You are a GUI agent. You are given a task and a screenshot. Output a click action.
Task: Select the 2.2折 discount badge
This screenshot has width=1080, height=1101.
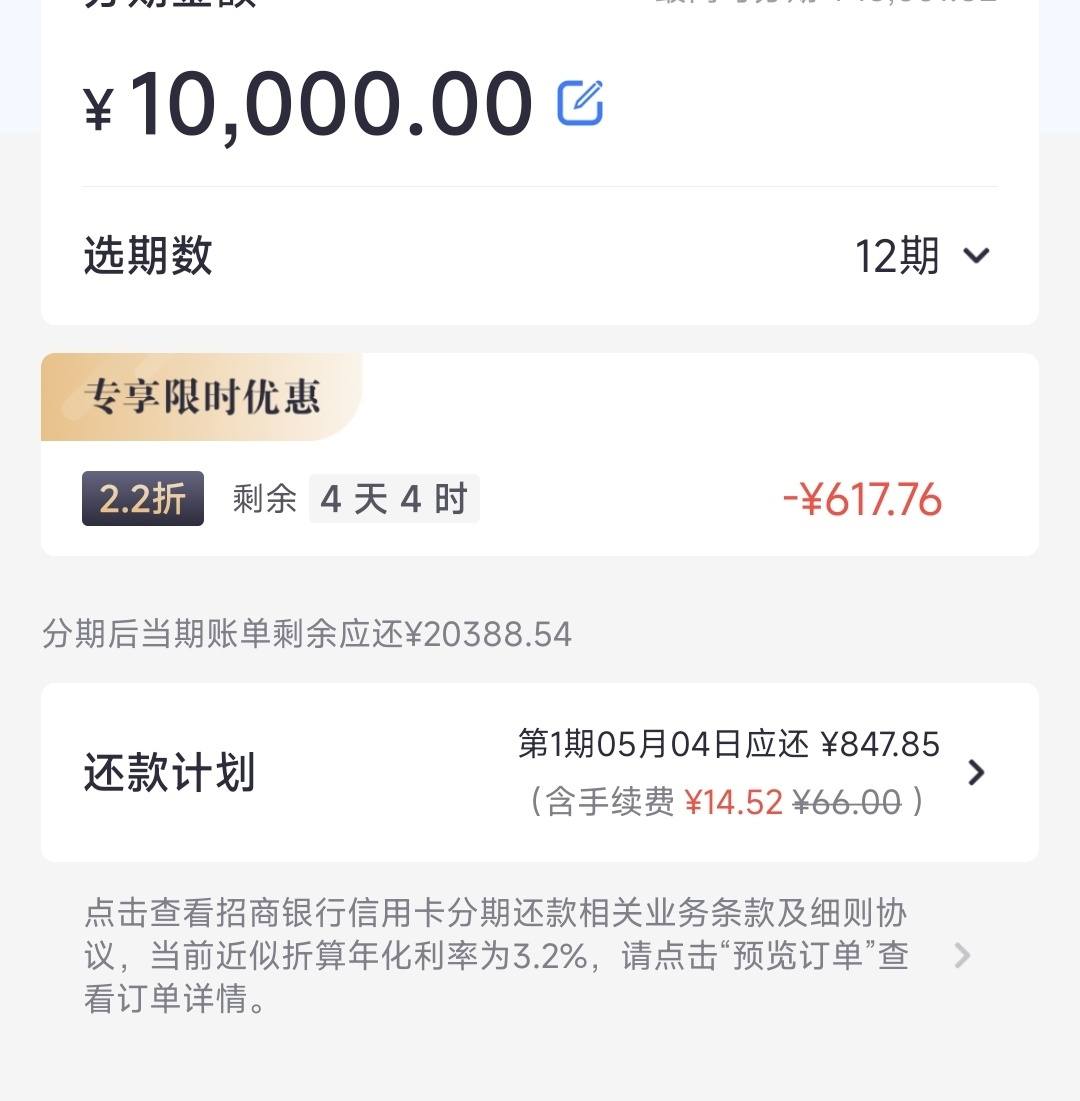click(143, 499)
